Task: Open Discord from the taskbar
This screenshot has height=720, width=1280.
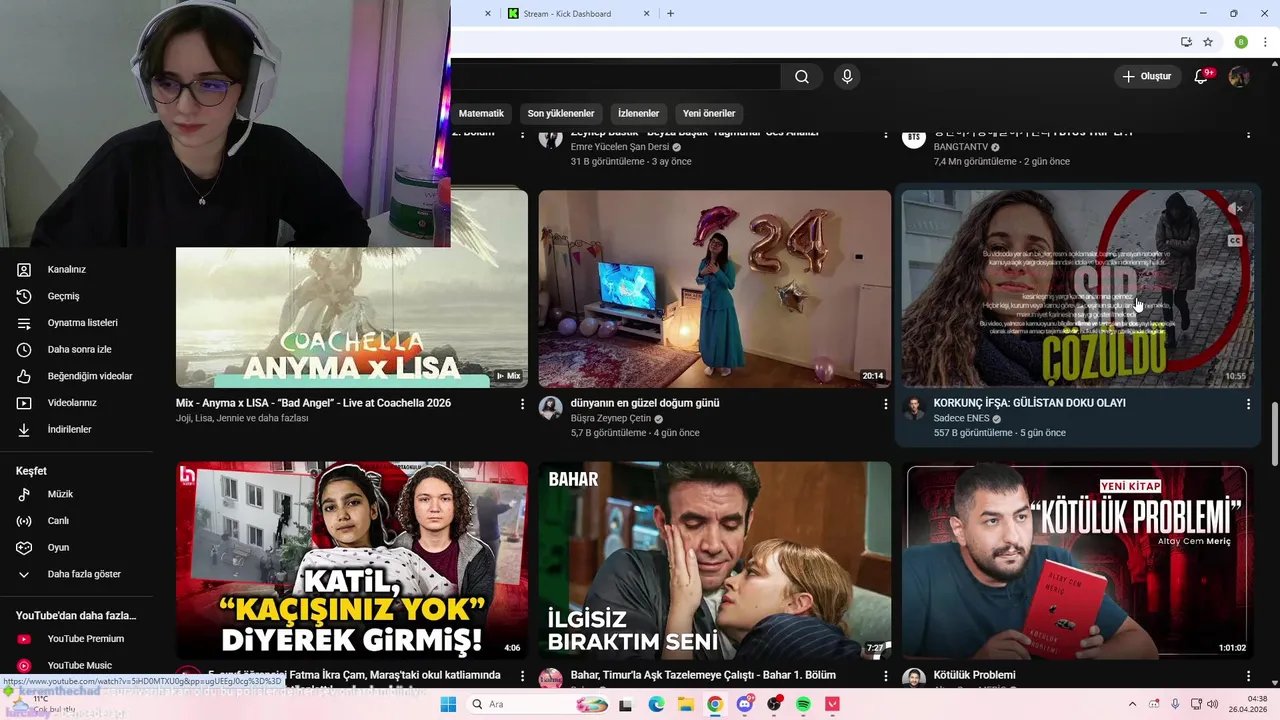Action: (744, 704)
